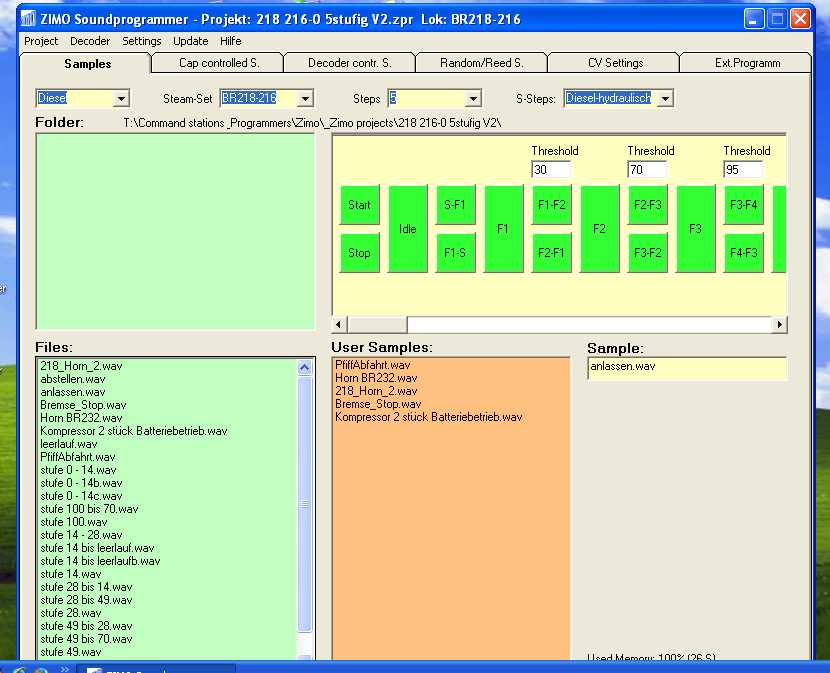The image size is (830, 673).
Task: Click the F1-S transition button
Action: tap(455, 253)
